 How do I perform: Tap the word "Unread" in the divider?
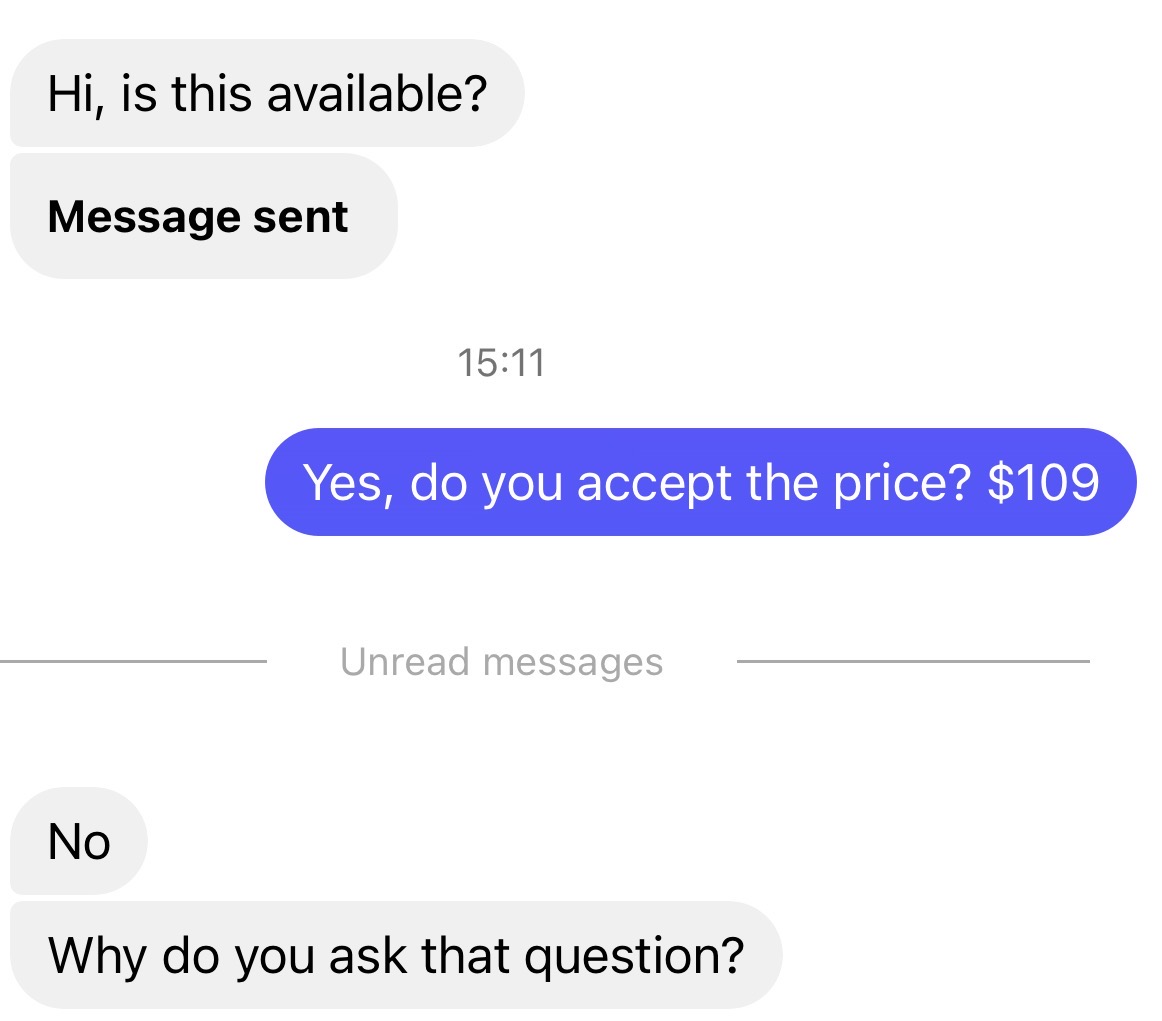pos(404,661)
